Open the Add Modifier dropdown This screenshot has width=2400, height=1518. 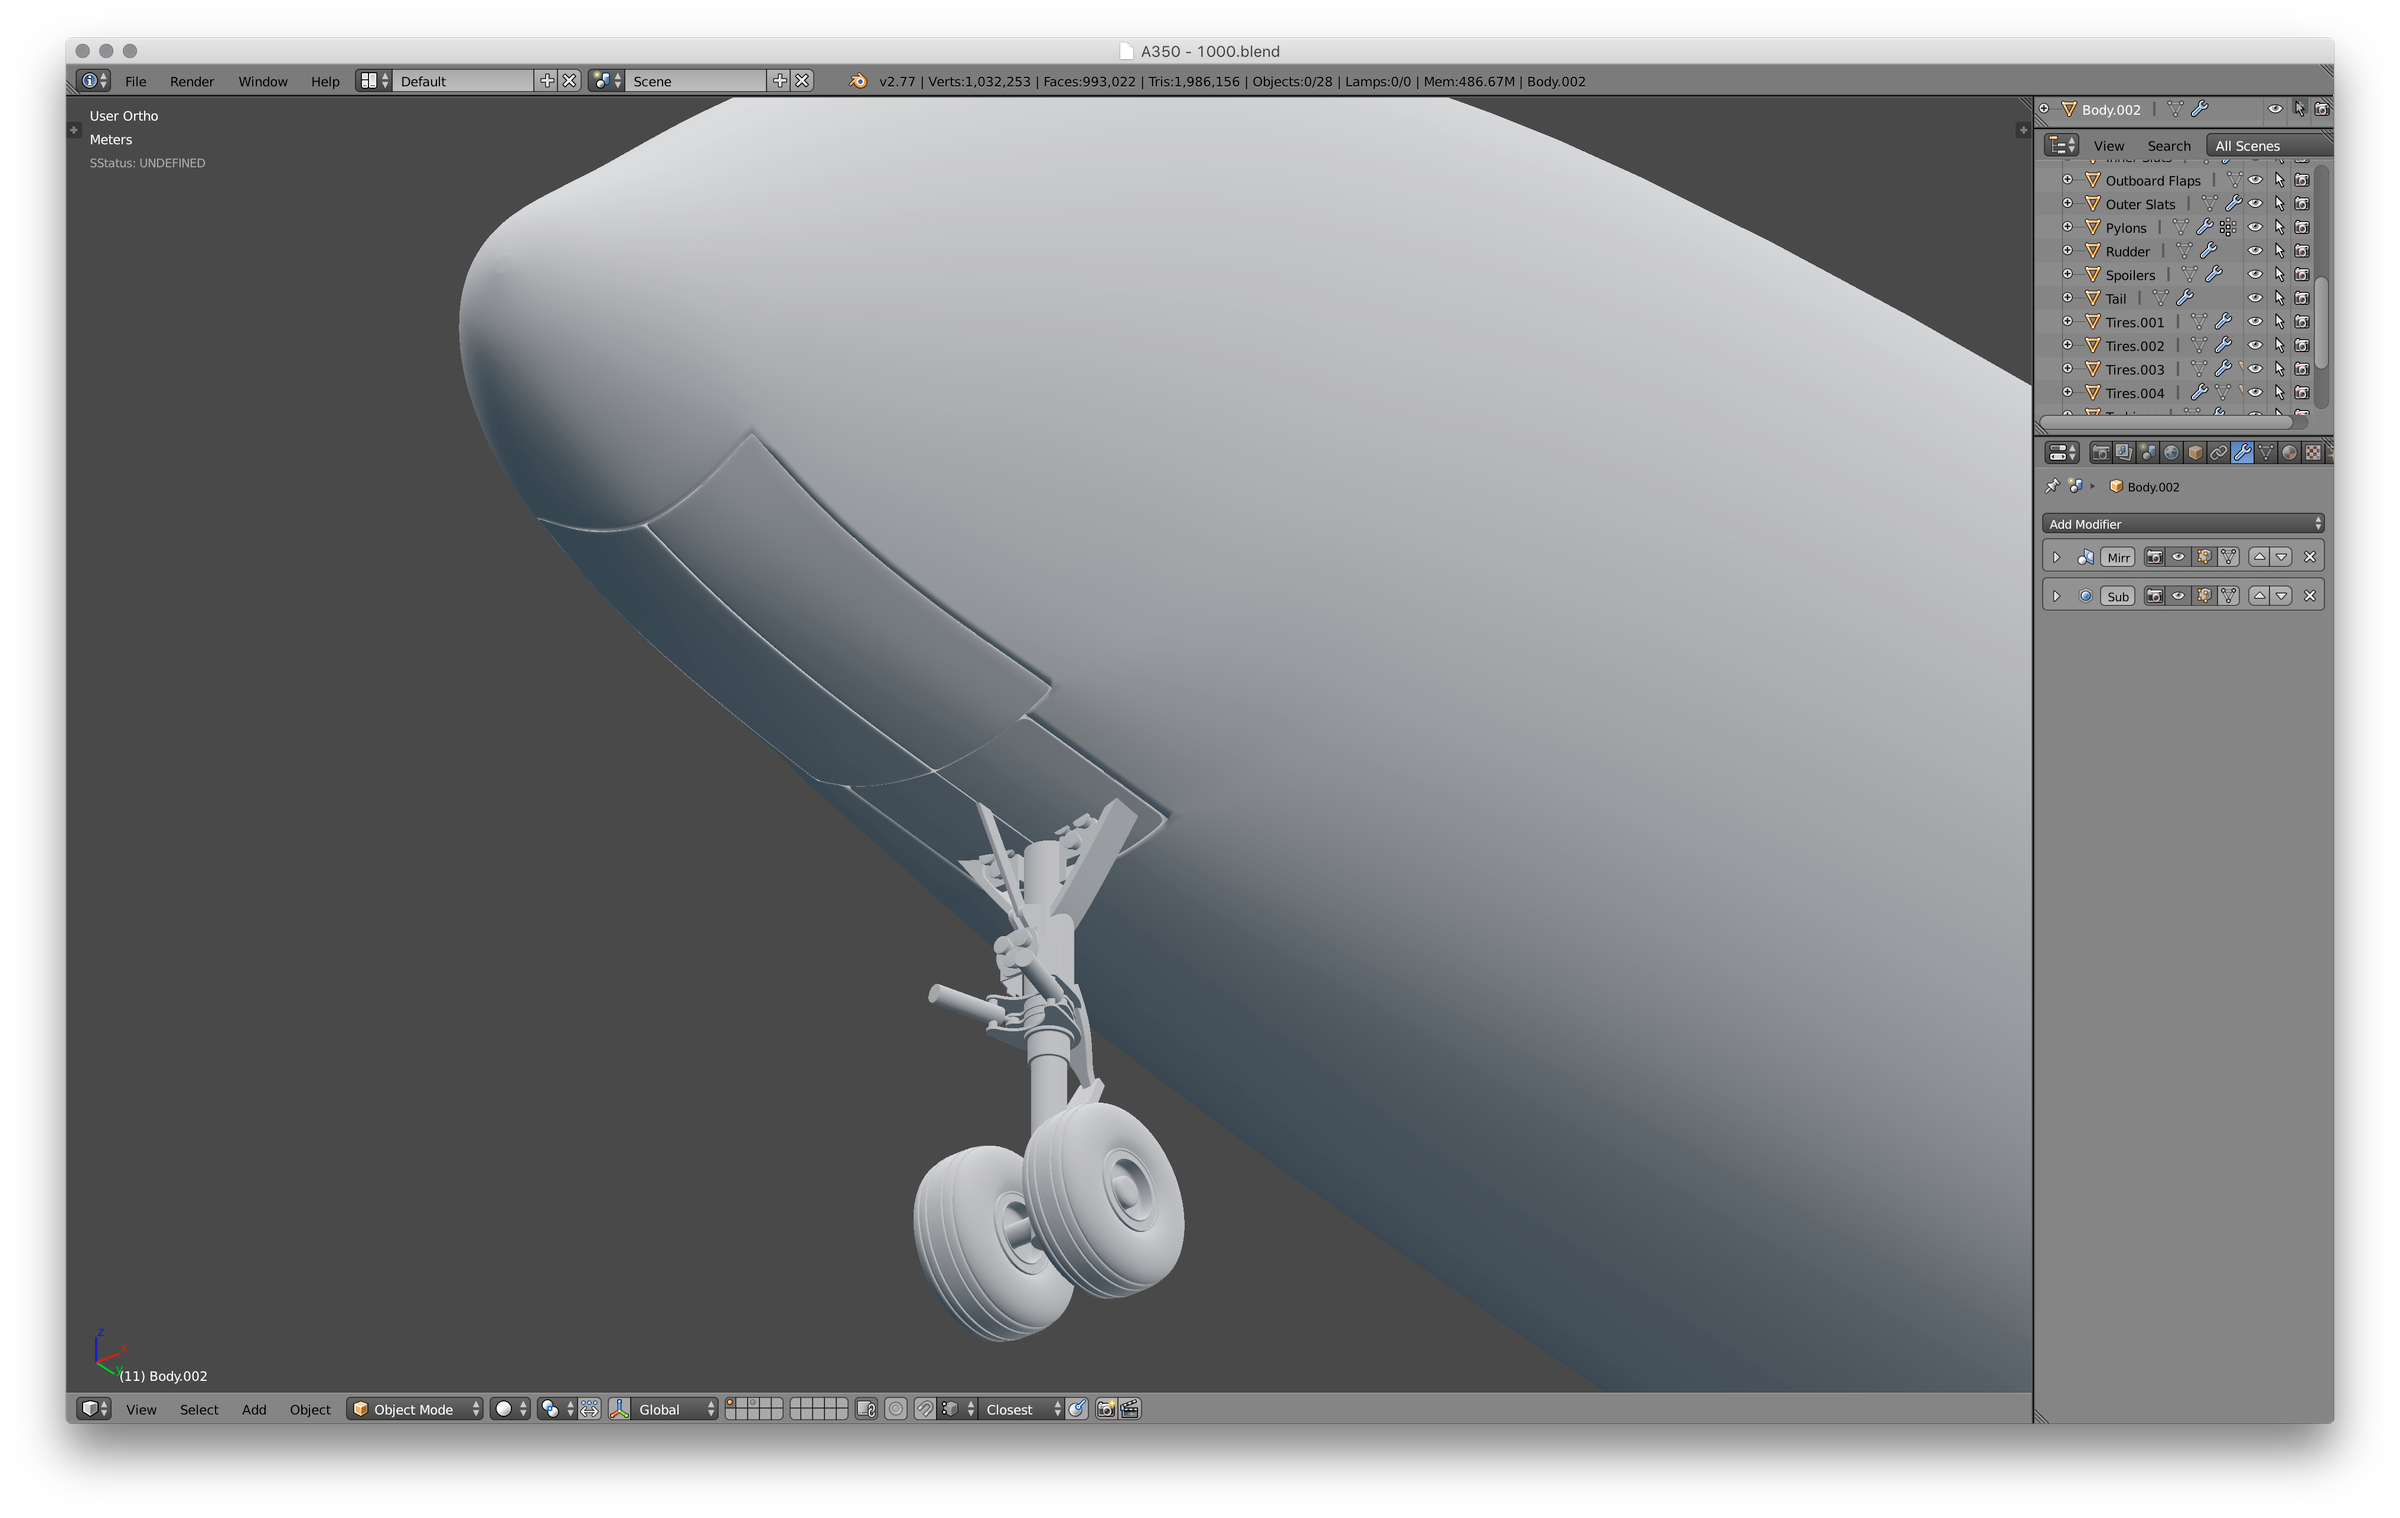(2182, 524)
